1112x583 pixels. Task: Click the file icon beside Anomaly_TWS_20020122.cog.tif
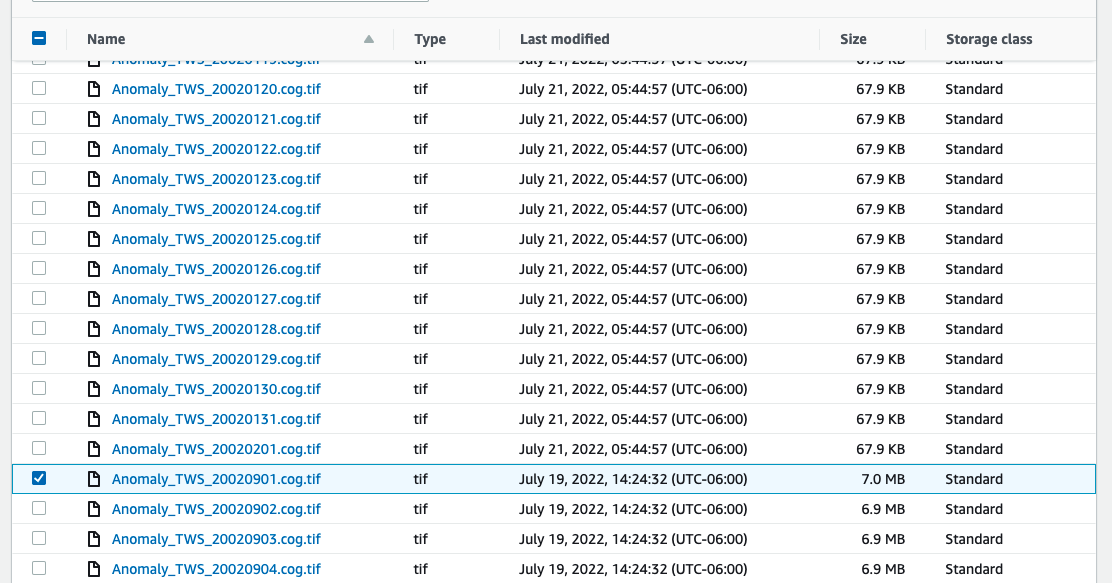coord(93,148)
